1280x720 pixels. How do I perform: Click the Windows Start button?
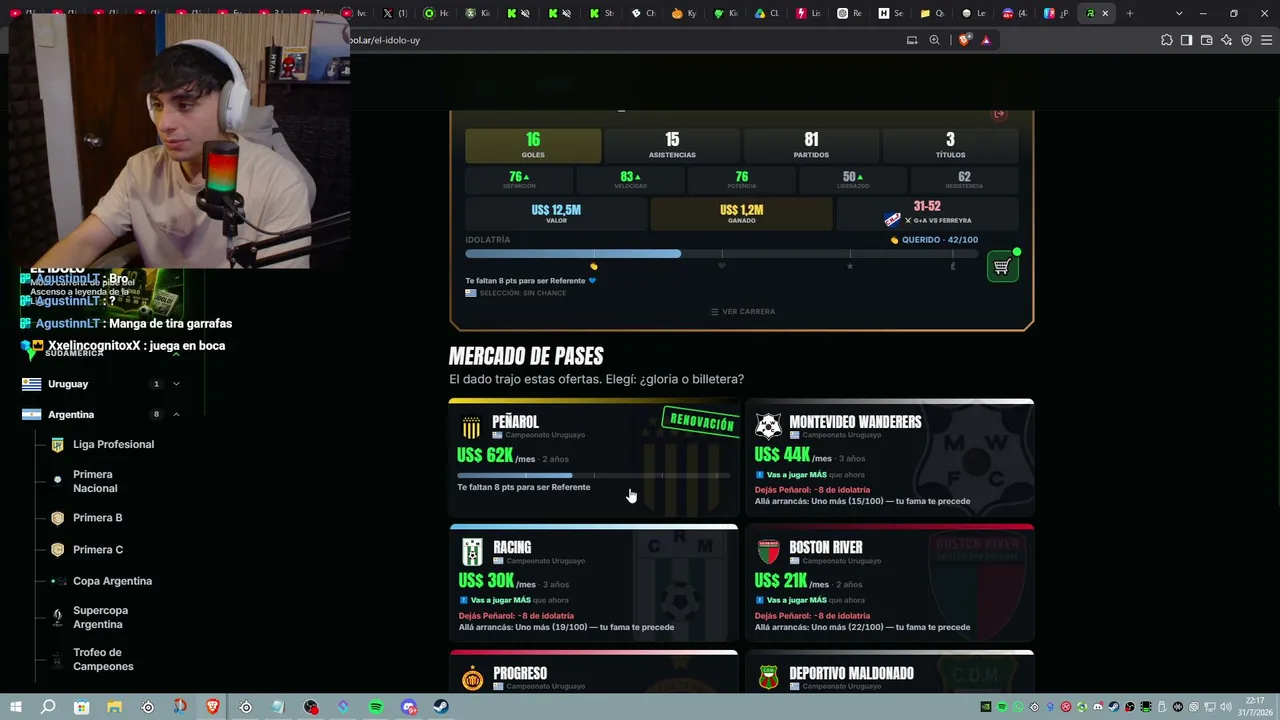pos(15,707)
